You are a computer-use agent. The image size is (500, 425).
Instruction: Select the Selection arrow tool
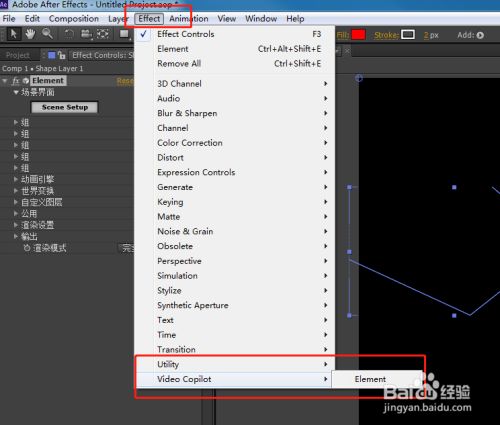pyautogui.click(x=14, y=34)
